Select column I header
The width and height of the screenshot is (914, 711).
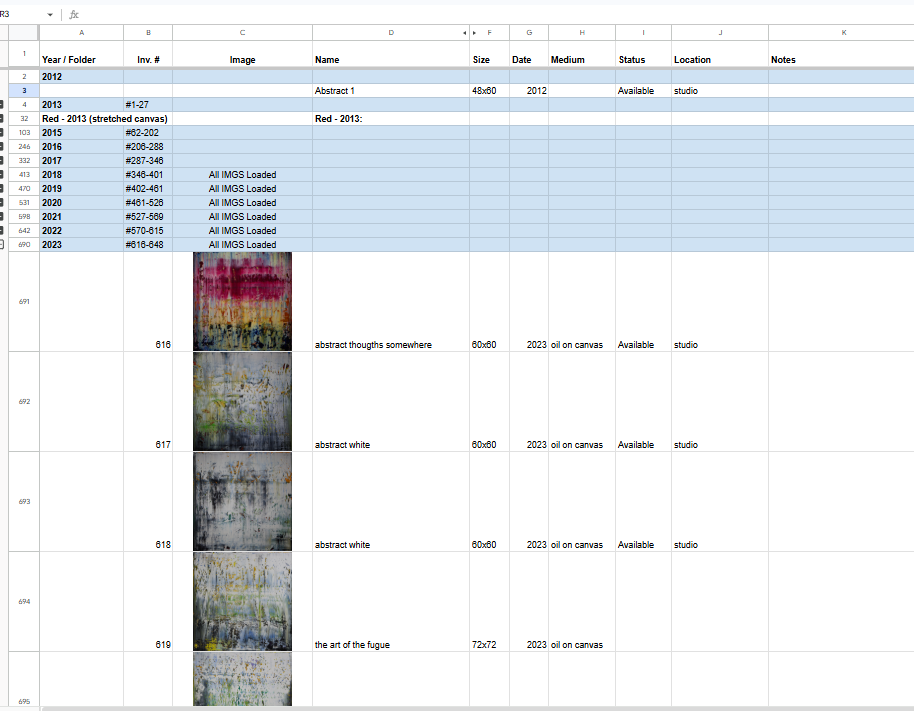pyautogui.click(x=644, y=33)
